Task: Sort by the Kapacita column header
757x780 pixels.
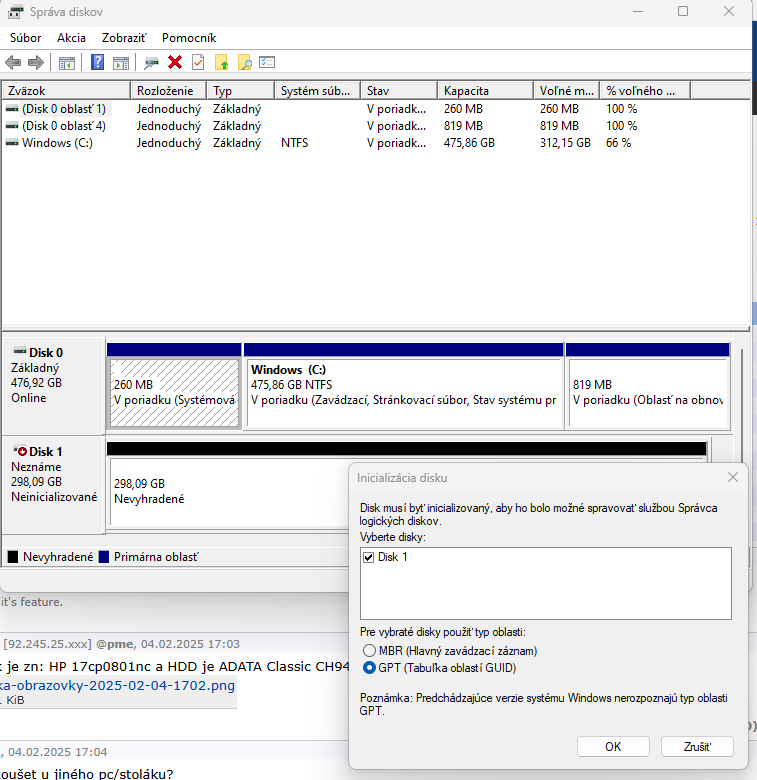Action: (485, 91)
